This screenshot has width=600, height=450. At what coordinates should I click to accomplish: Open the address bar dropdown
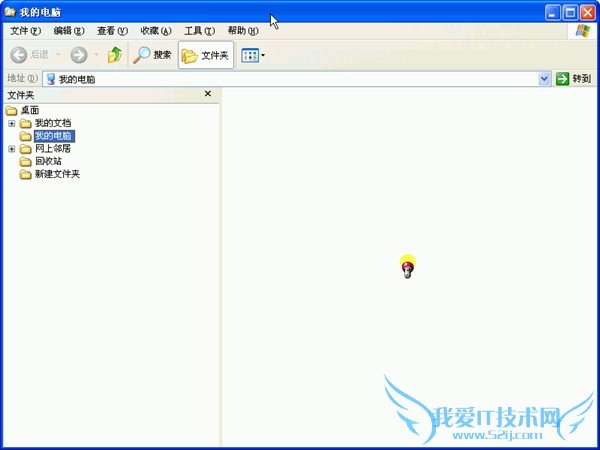click(x=544, y=79)
